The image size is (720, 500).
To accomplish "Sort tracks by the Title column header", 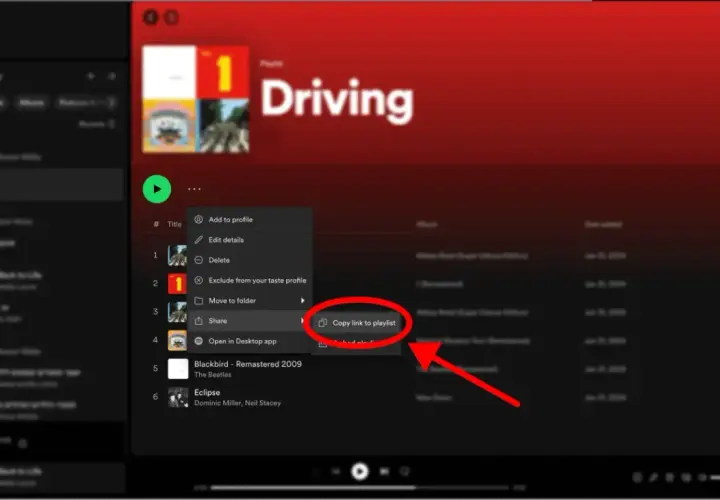I will click(x=174, y=224).
